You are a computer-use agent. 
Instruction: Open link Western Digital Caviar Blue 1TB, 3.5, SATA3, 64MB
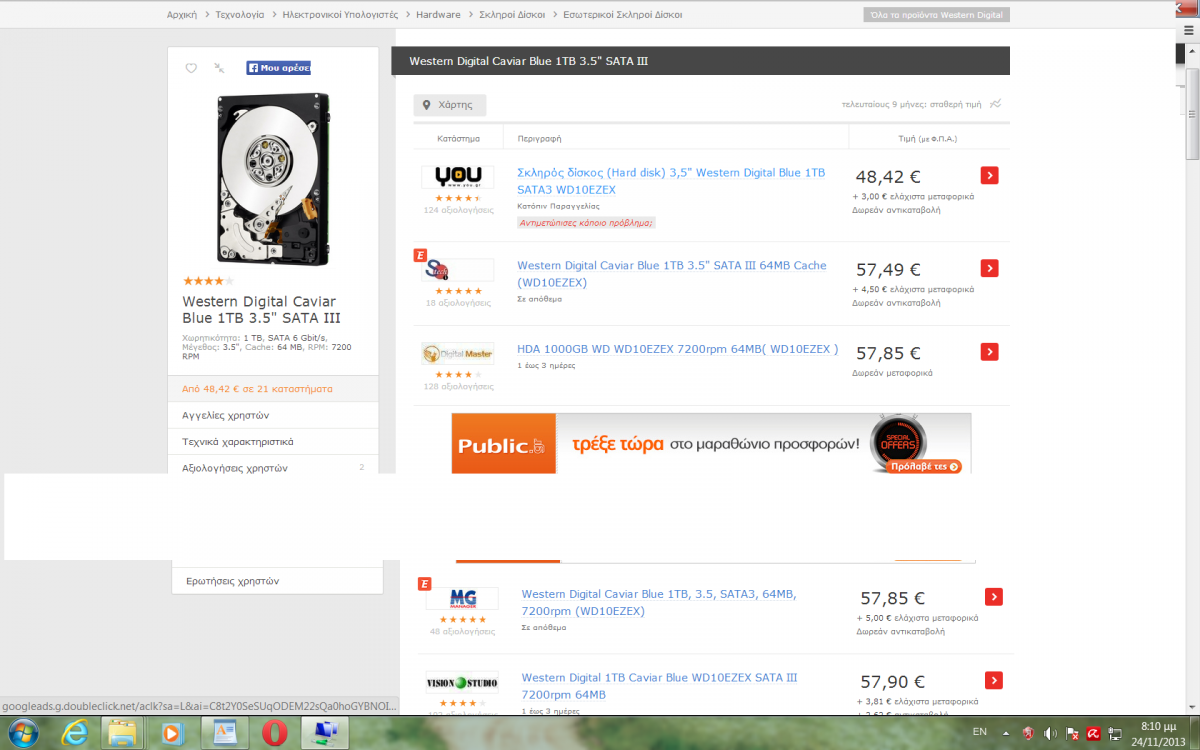[659, 602]
